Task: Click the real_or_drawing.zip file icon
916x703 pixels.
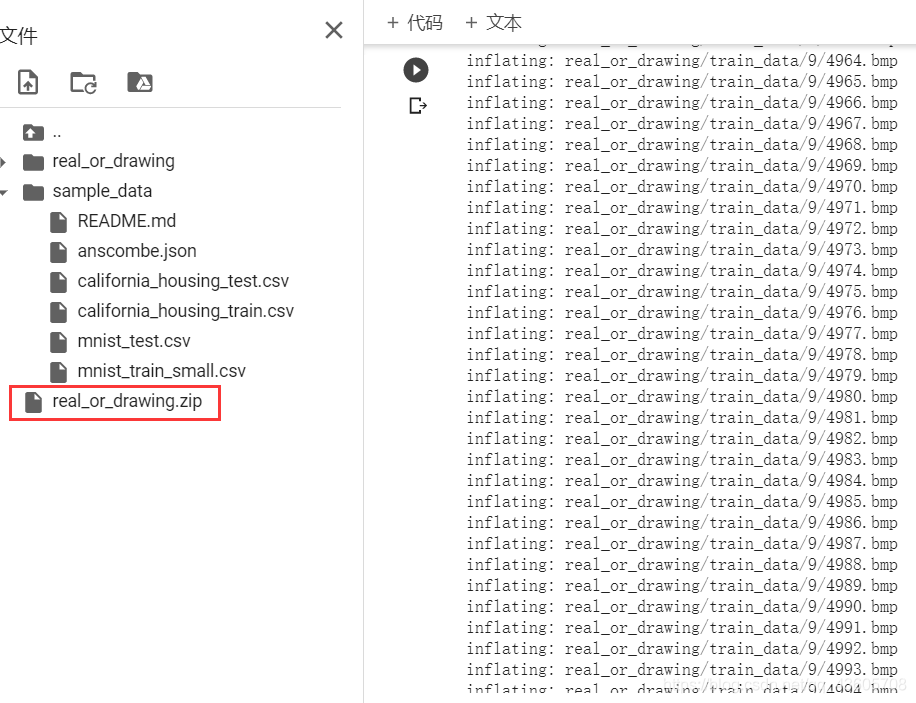Action: (x=33, y=401)
